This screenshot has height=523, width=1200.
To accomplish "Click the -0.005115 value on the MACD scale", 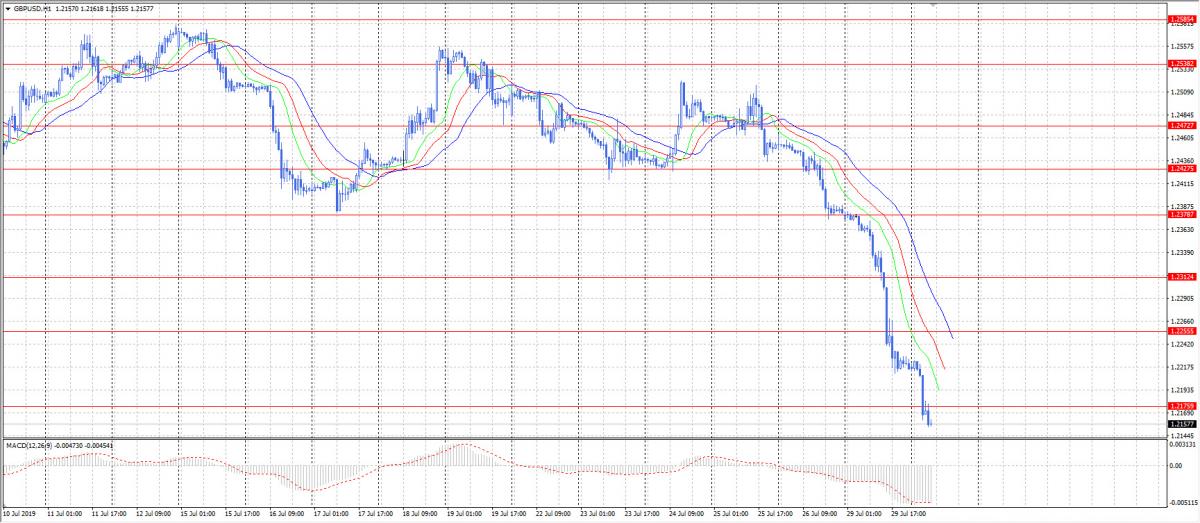I will coord(1183,504).
